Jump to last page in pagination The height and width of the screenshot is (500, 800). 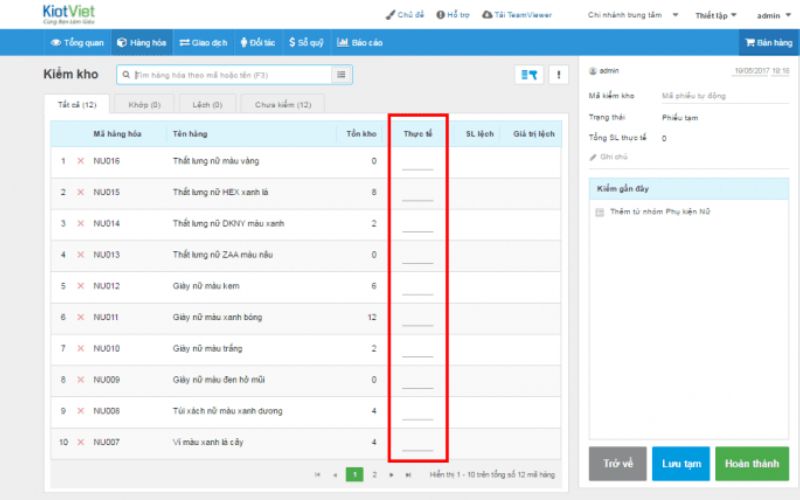[408, 474]
